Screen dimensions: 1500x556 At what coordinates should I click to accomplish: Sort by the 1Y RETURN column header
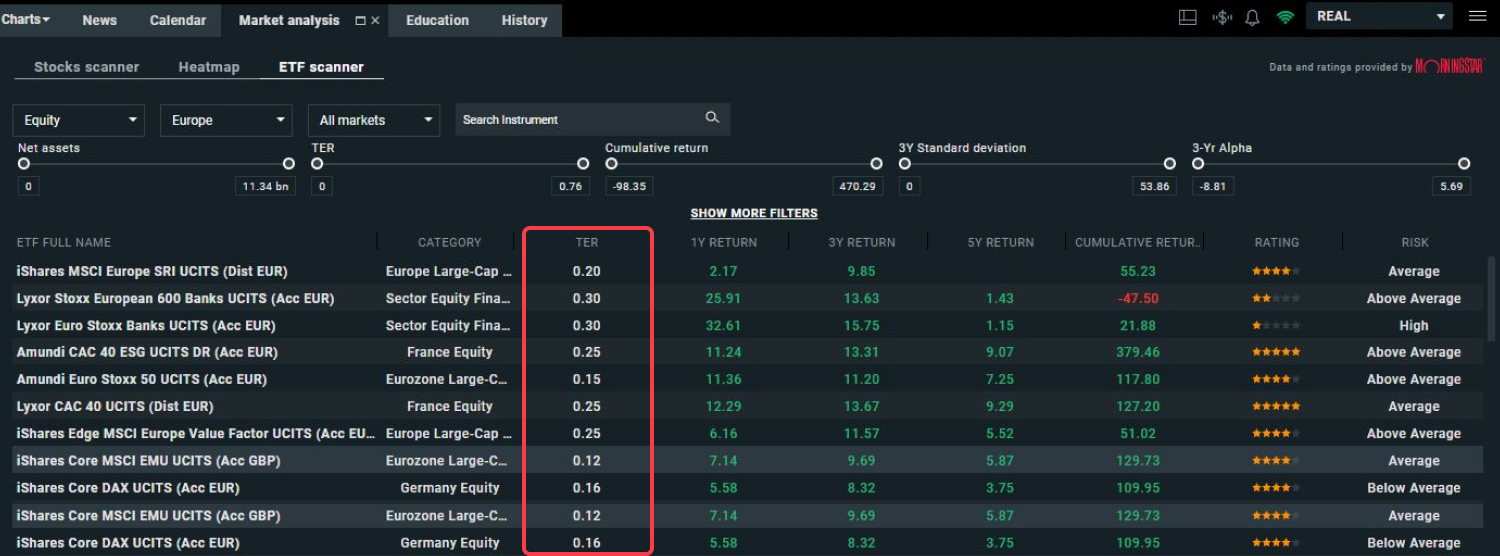pos(723,242)
